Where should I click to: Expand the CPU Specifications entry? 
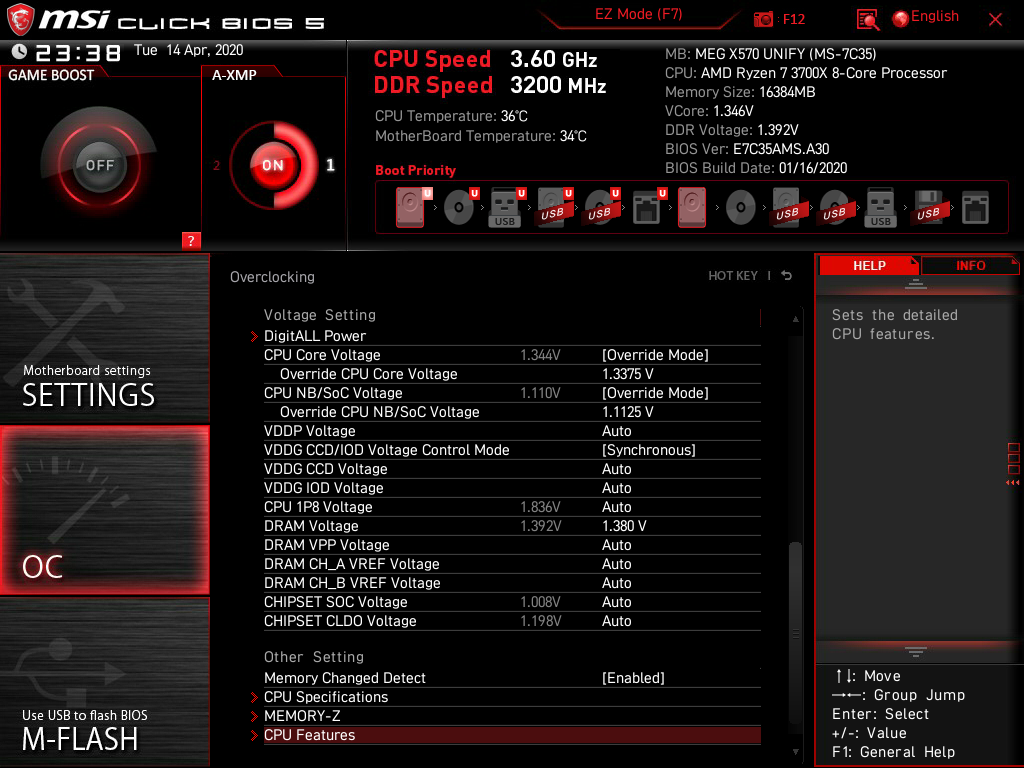(325, 697)
